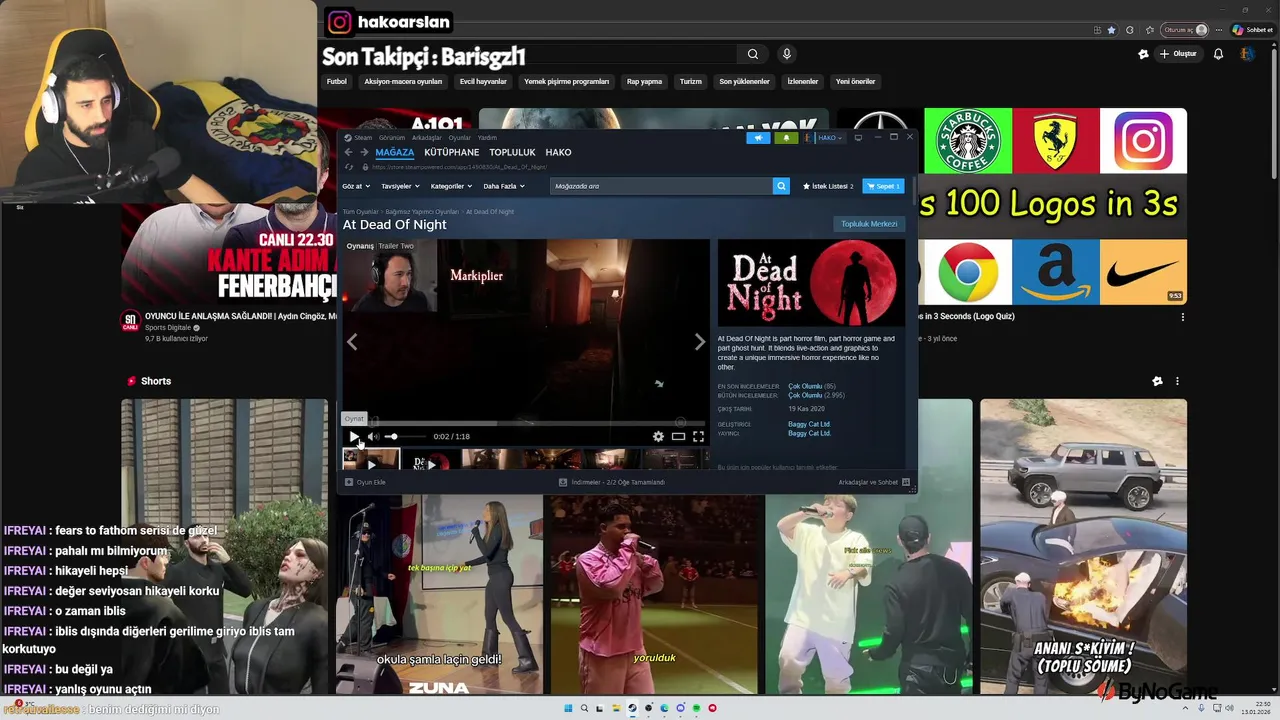Play the At Dead Of Night trailer
The image size is (1280, 720).
(354, 436)
